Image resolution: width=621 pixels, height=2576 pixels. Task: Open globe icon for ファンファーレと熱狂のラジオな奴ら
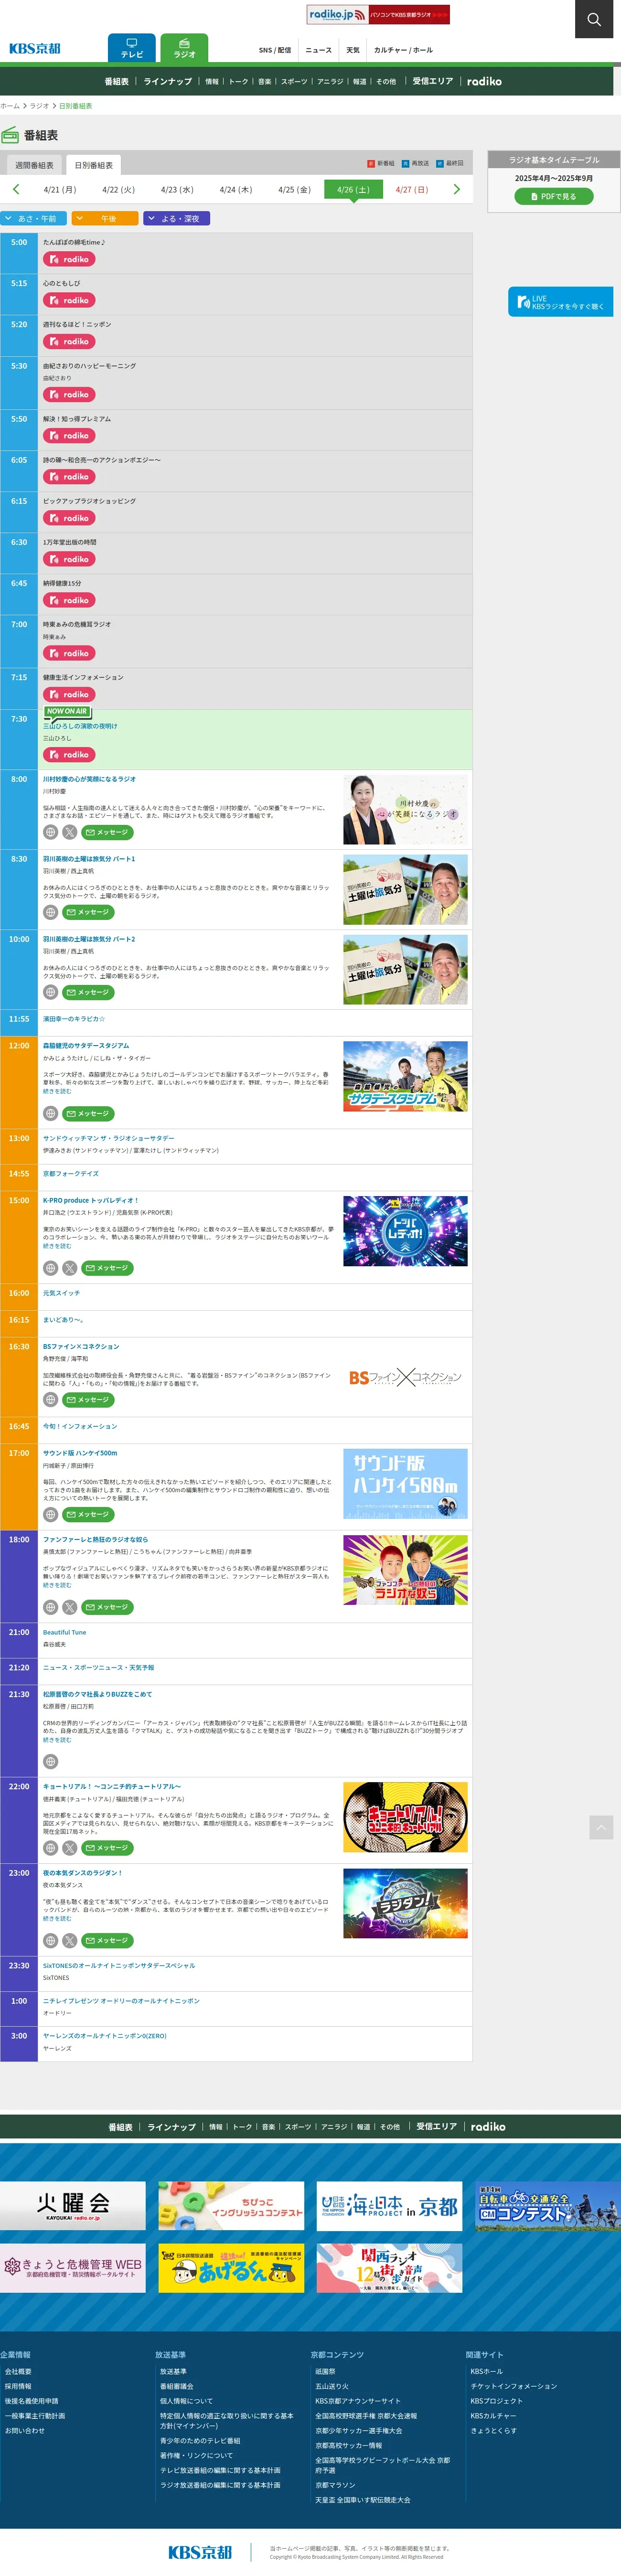(50, 1607)
